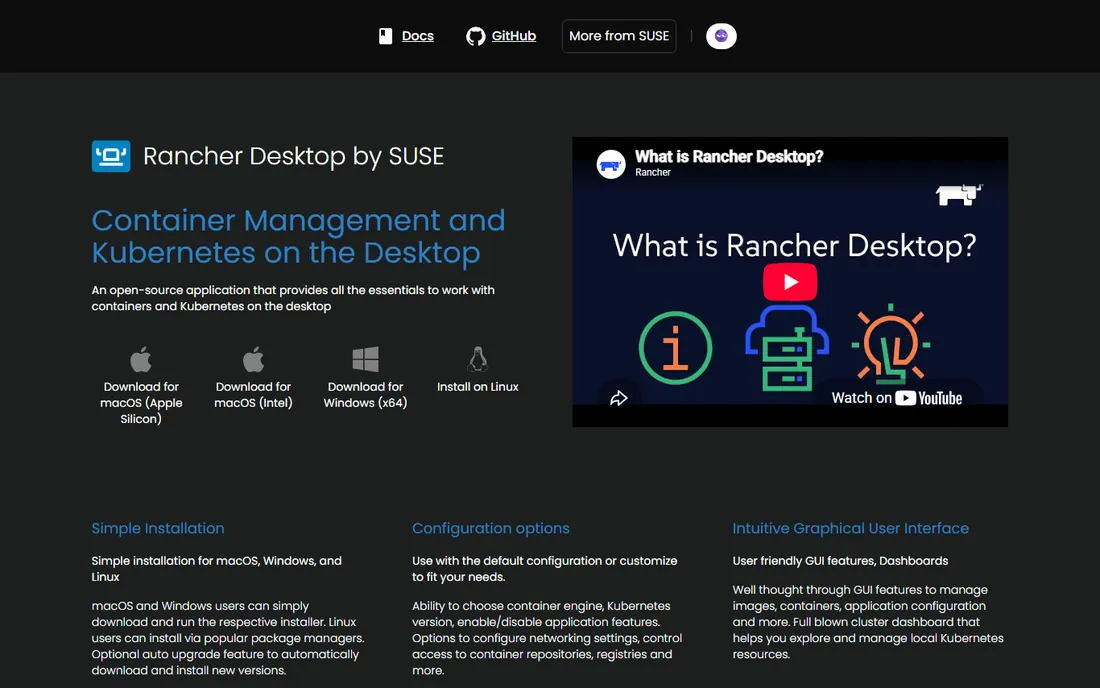1100x688 pixels.
Task: Click the Apple icon for Apple Silicon download
Action: [x=141, y=359]
